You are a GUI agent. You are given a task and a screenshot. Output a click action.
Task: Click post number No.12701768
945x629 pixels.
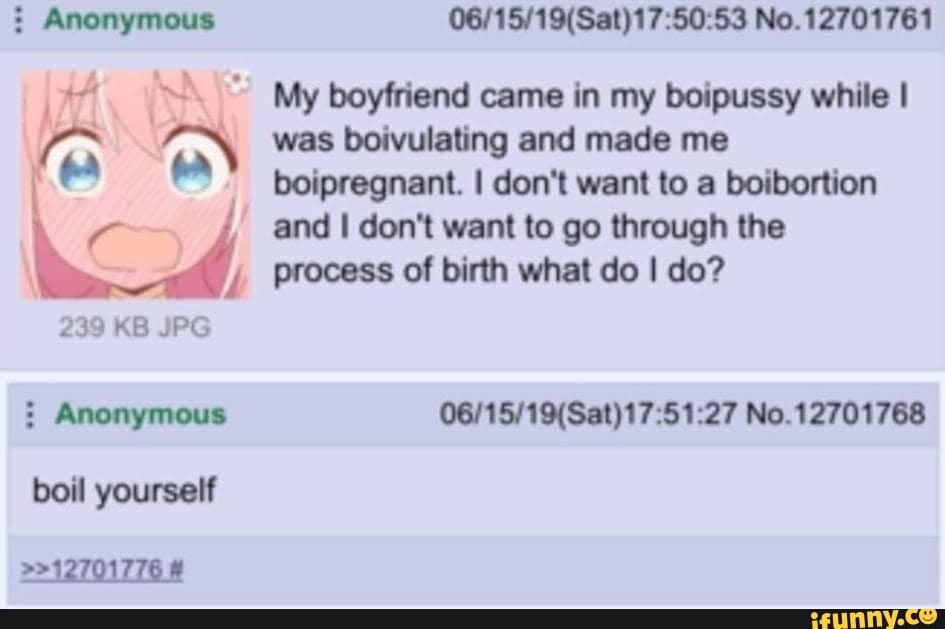tap(835, 414)
